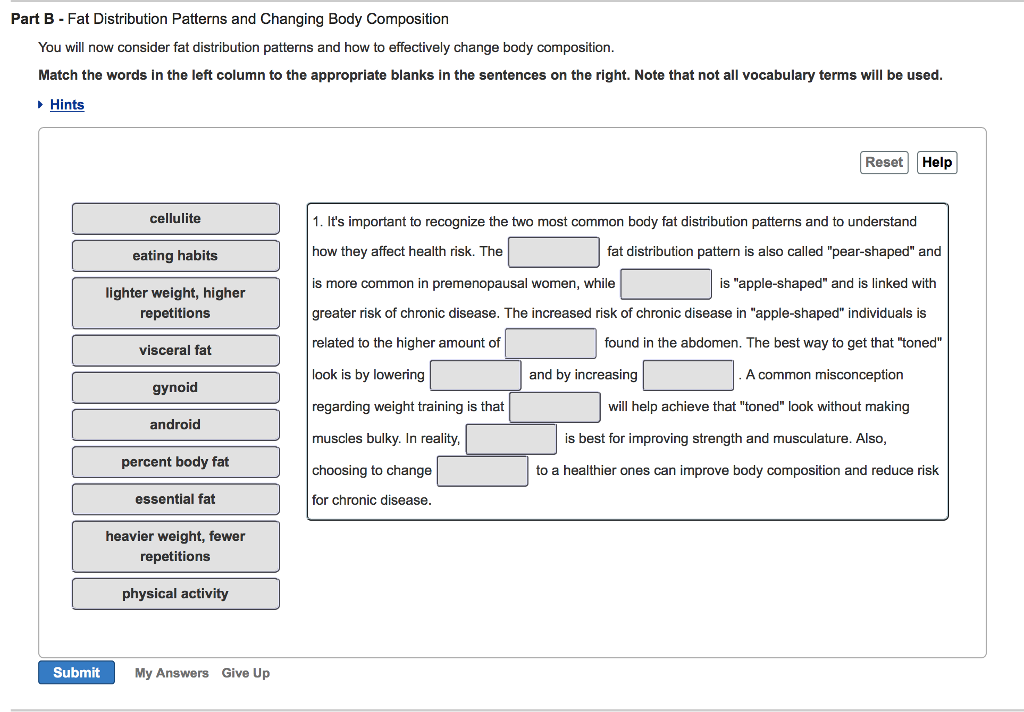Pick the lighter weight, higher repetitions tile
The image size is (1024, 712).
(175, 302)
